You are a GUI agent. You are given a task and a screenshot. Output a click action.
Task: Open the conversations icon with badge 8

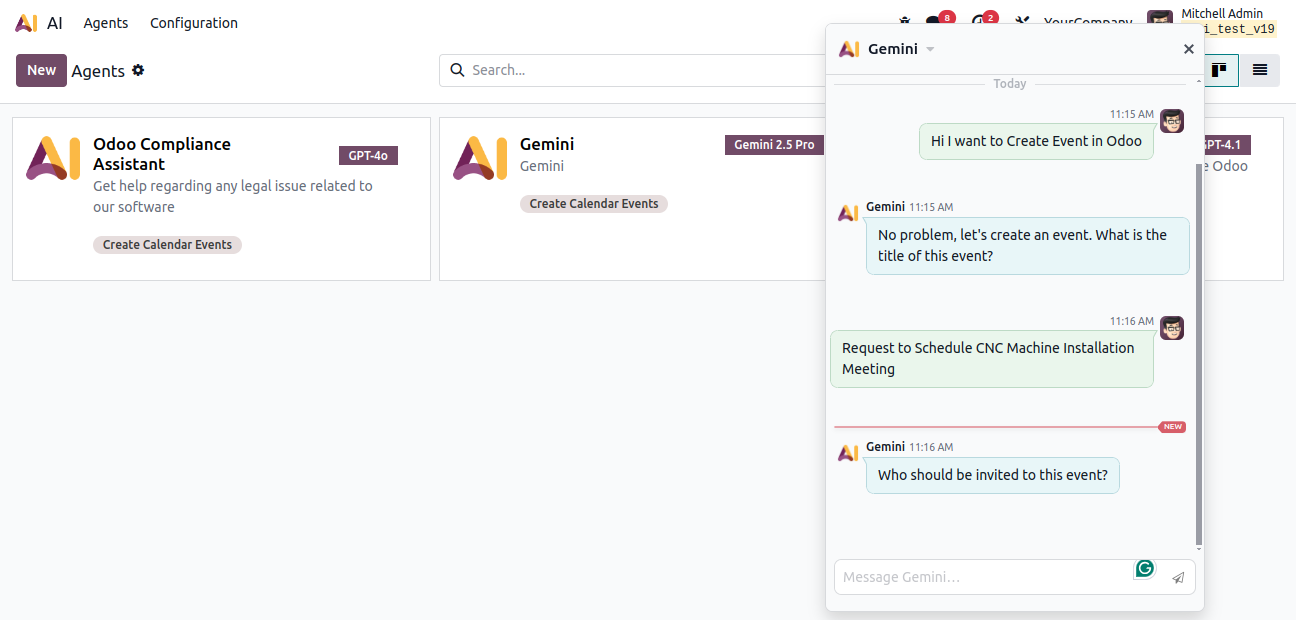[x=934, y=22]
